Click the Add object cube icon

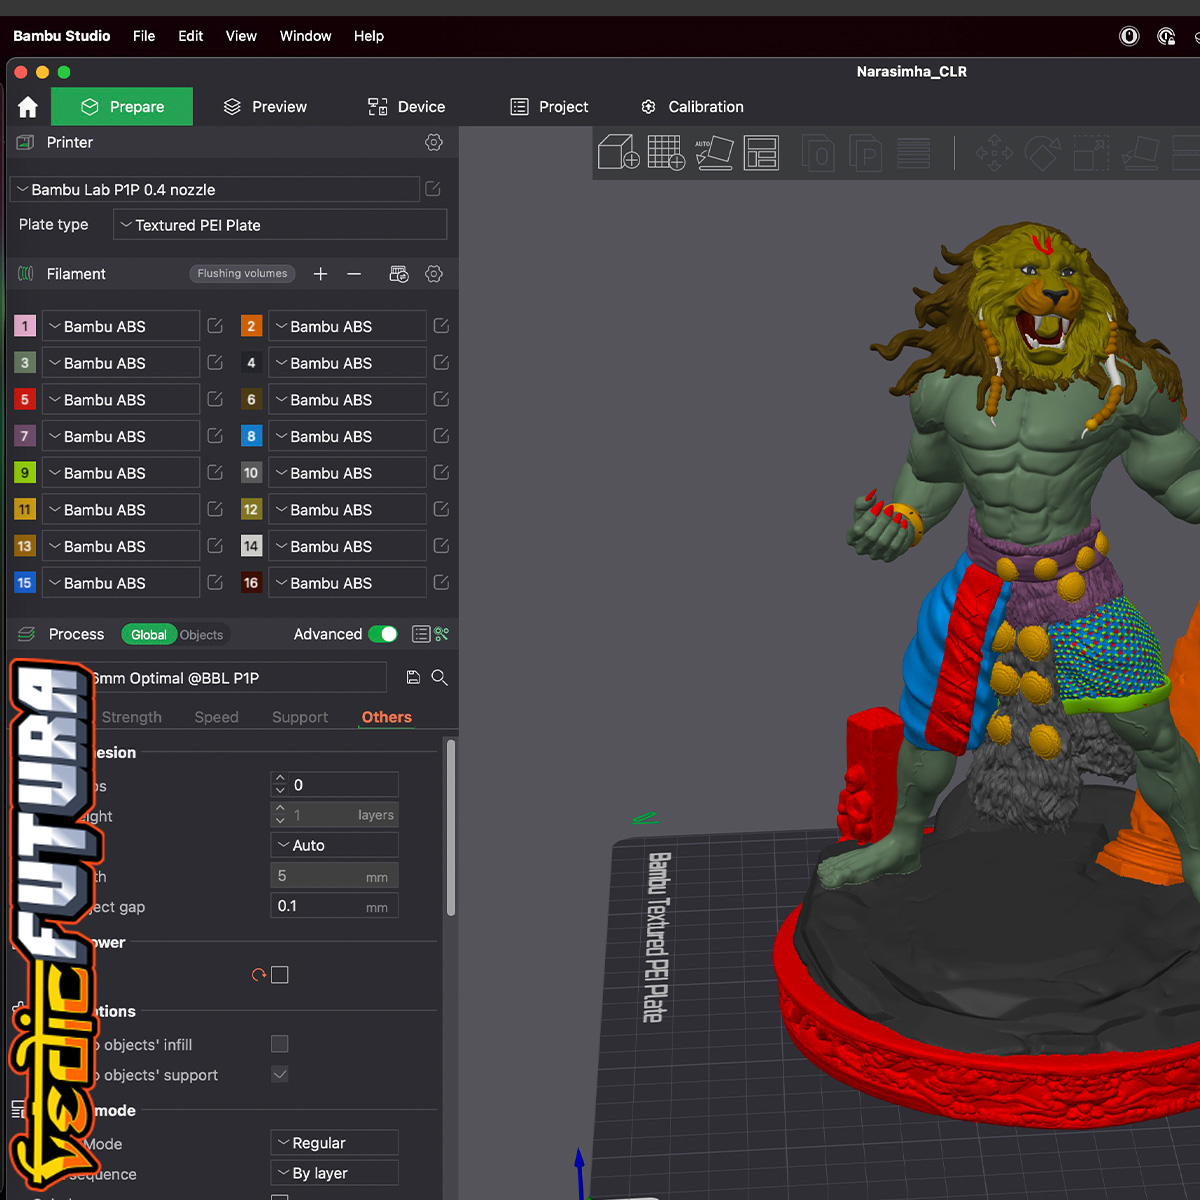tap(618, 153)
